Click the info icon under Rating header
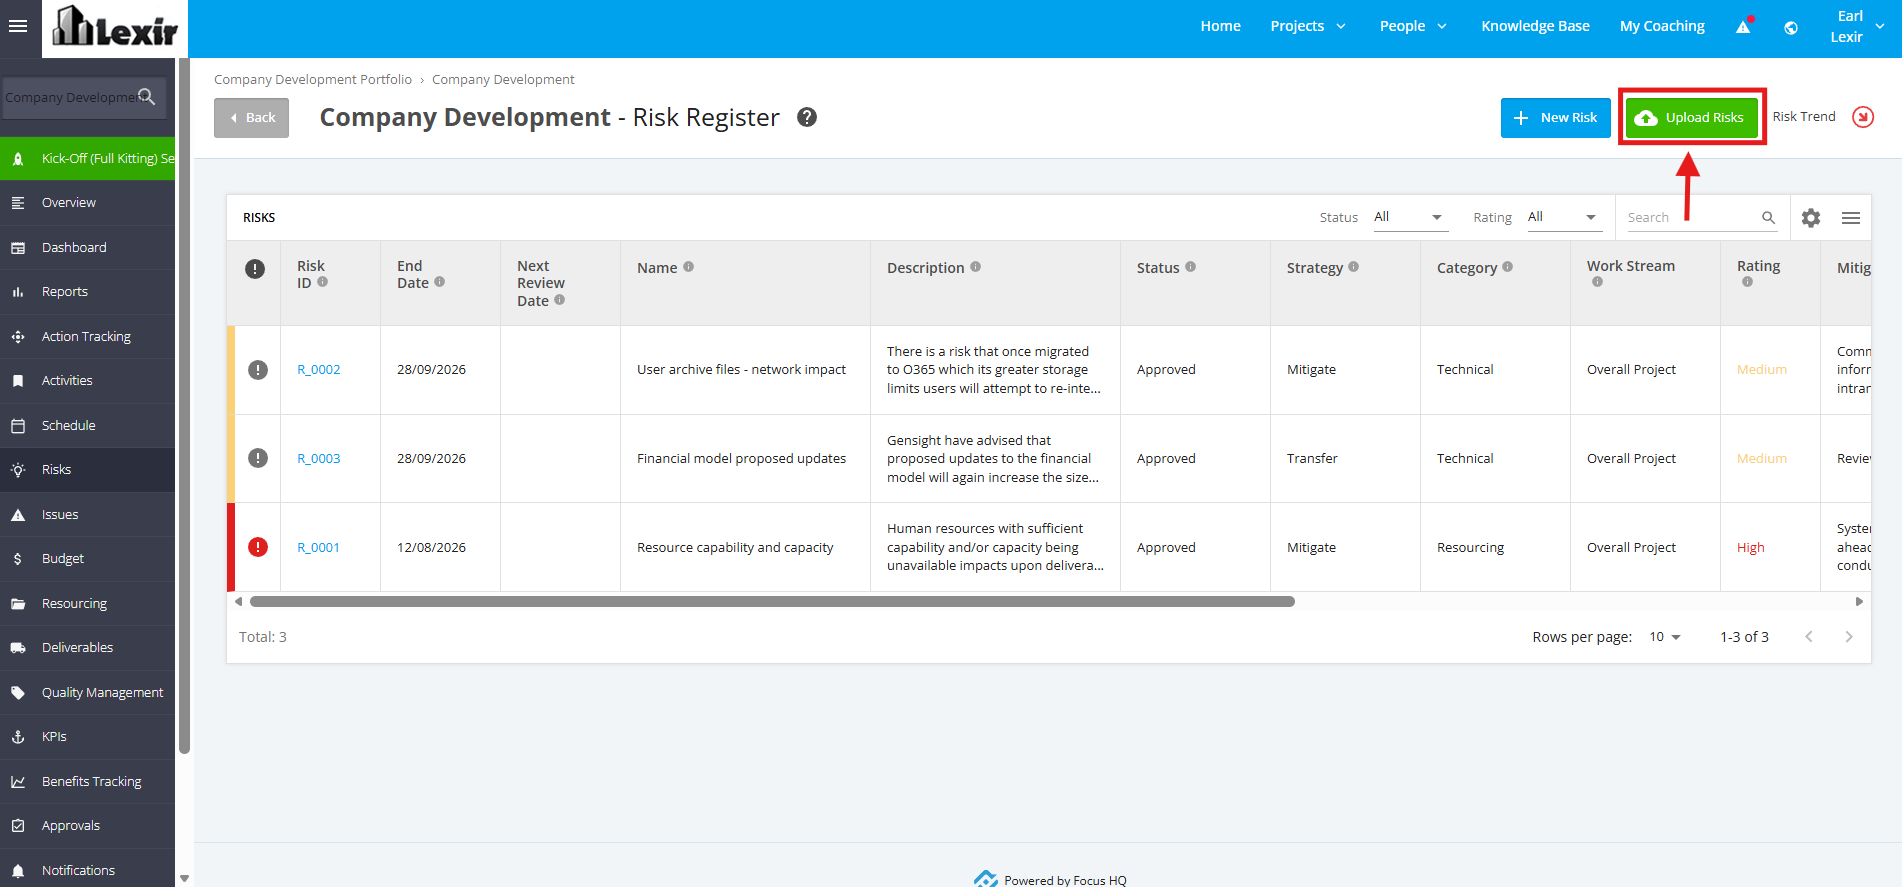This screenshot has width=1902, height=887. pyautogui.click(x=1747, y=282)
